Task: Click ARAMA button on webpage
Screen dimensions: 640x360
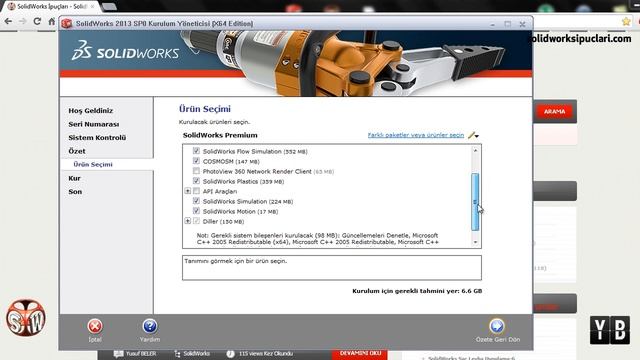Action: pos(554,111)
